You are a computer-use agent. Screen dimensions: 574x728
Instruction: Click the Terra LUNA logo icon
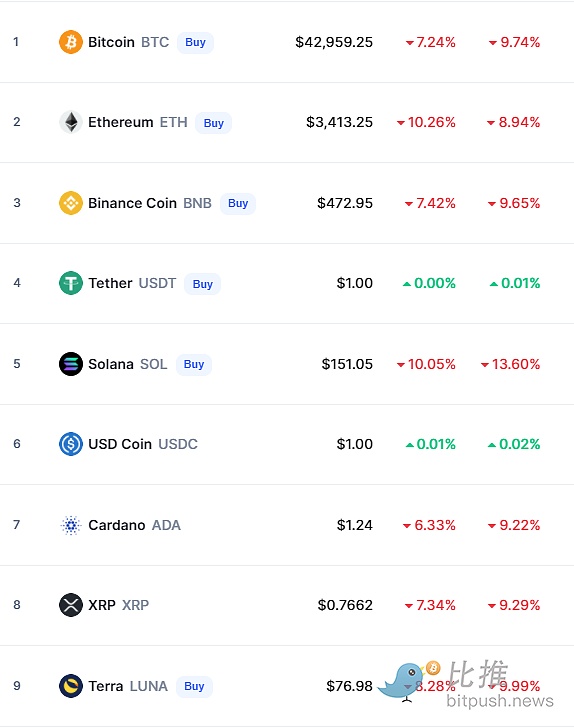tap(71, 686)
